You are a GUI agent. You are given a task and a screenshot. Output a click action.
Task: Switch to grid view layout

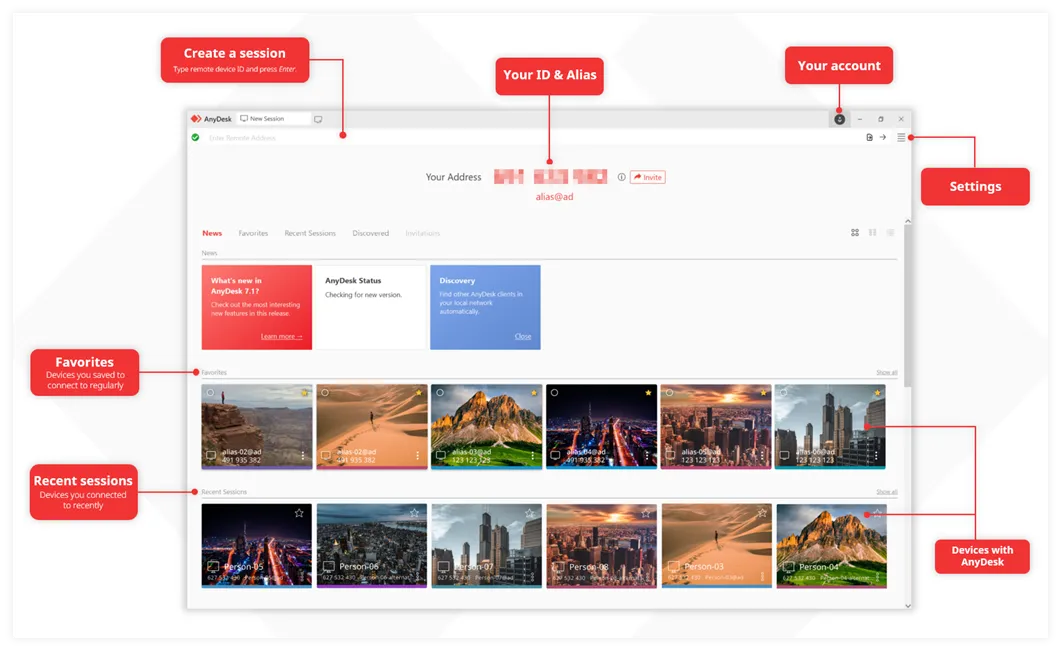pyautogui.click(x=855, y=232)
